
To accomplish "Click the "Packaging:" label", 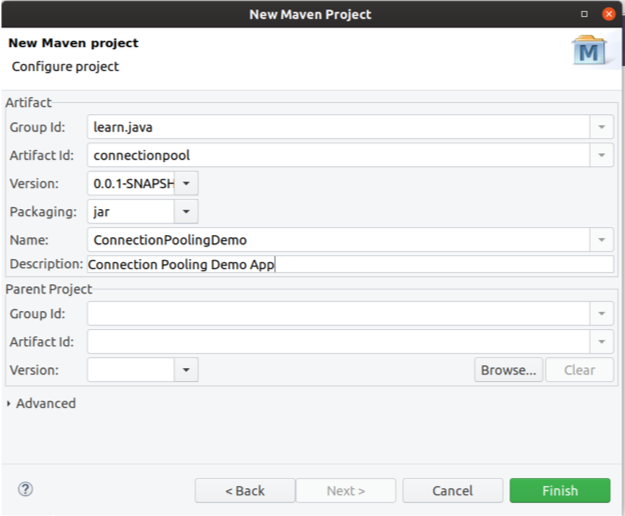I will point(43,212).
